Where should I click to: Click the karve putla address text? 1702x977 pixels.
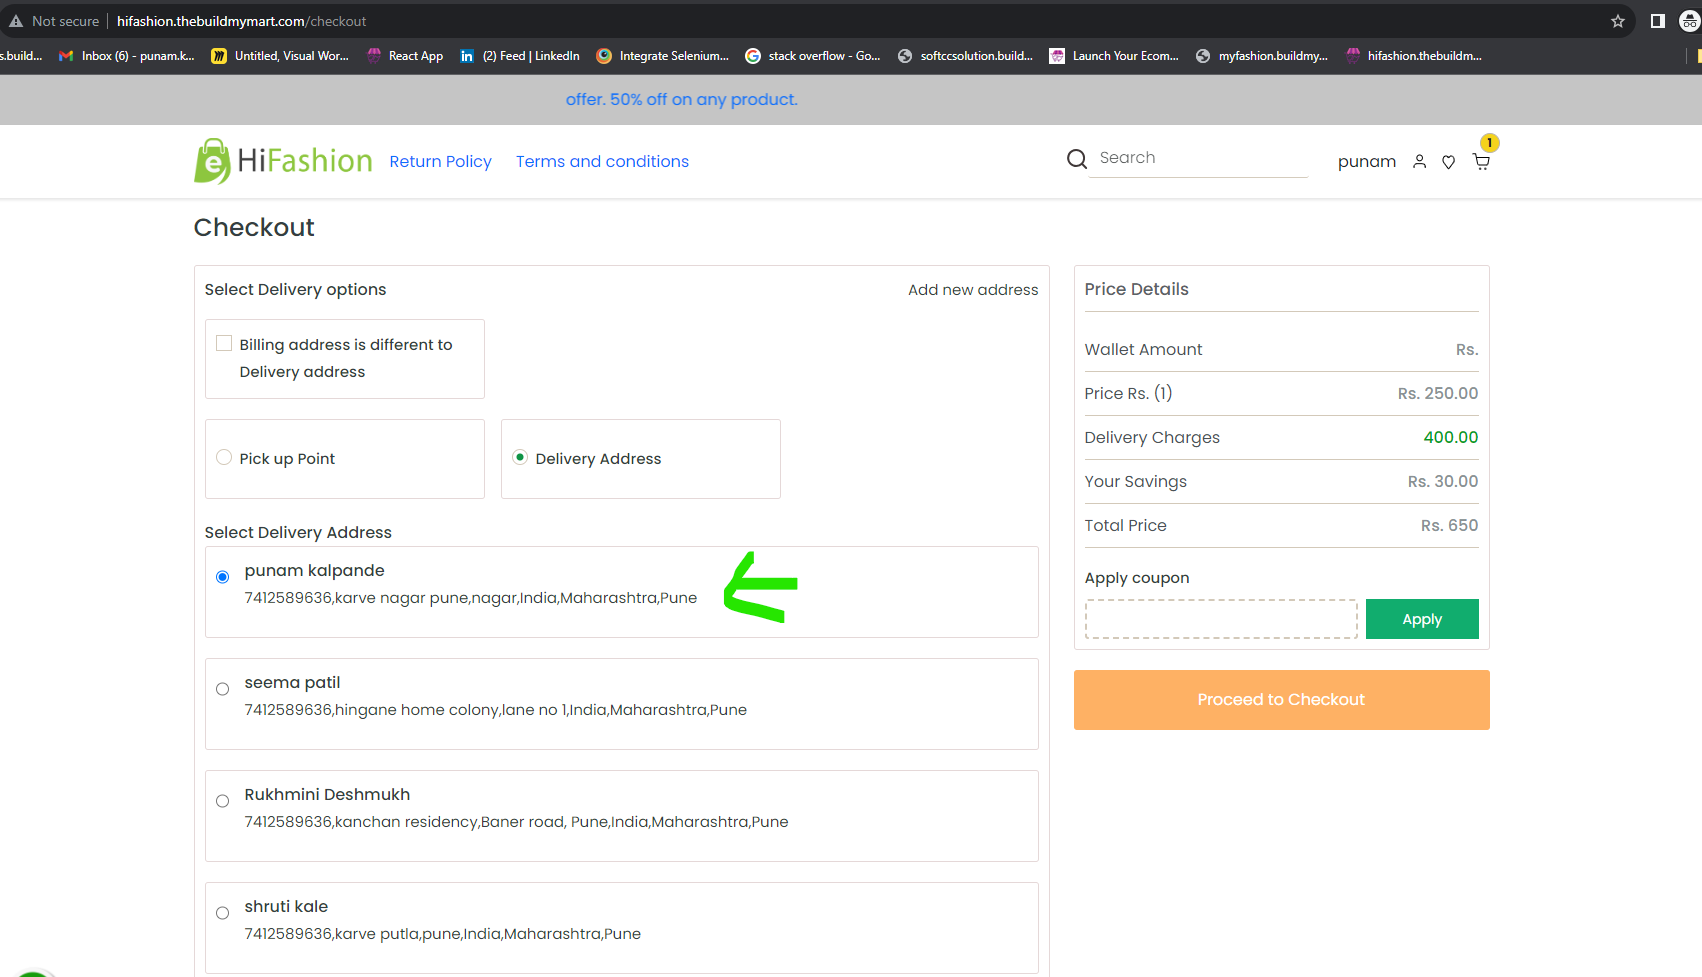click(x=443, y=934)
